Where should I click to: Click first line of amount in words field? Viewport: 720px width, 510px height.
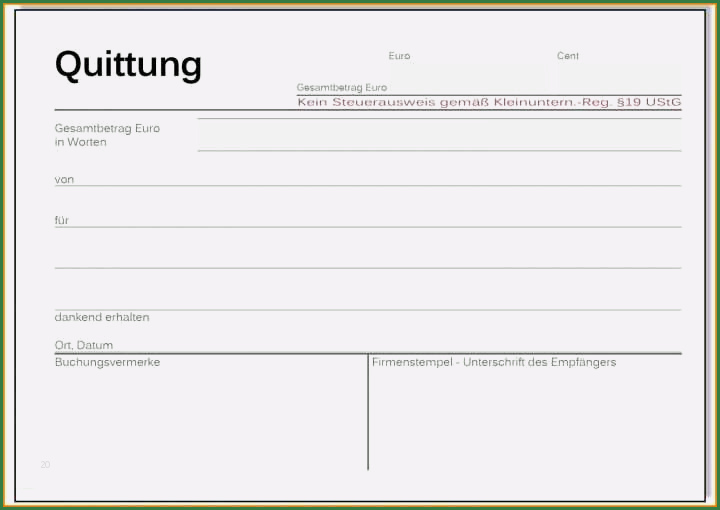(439, 125)
